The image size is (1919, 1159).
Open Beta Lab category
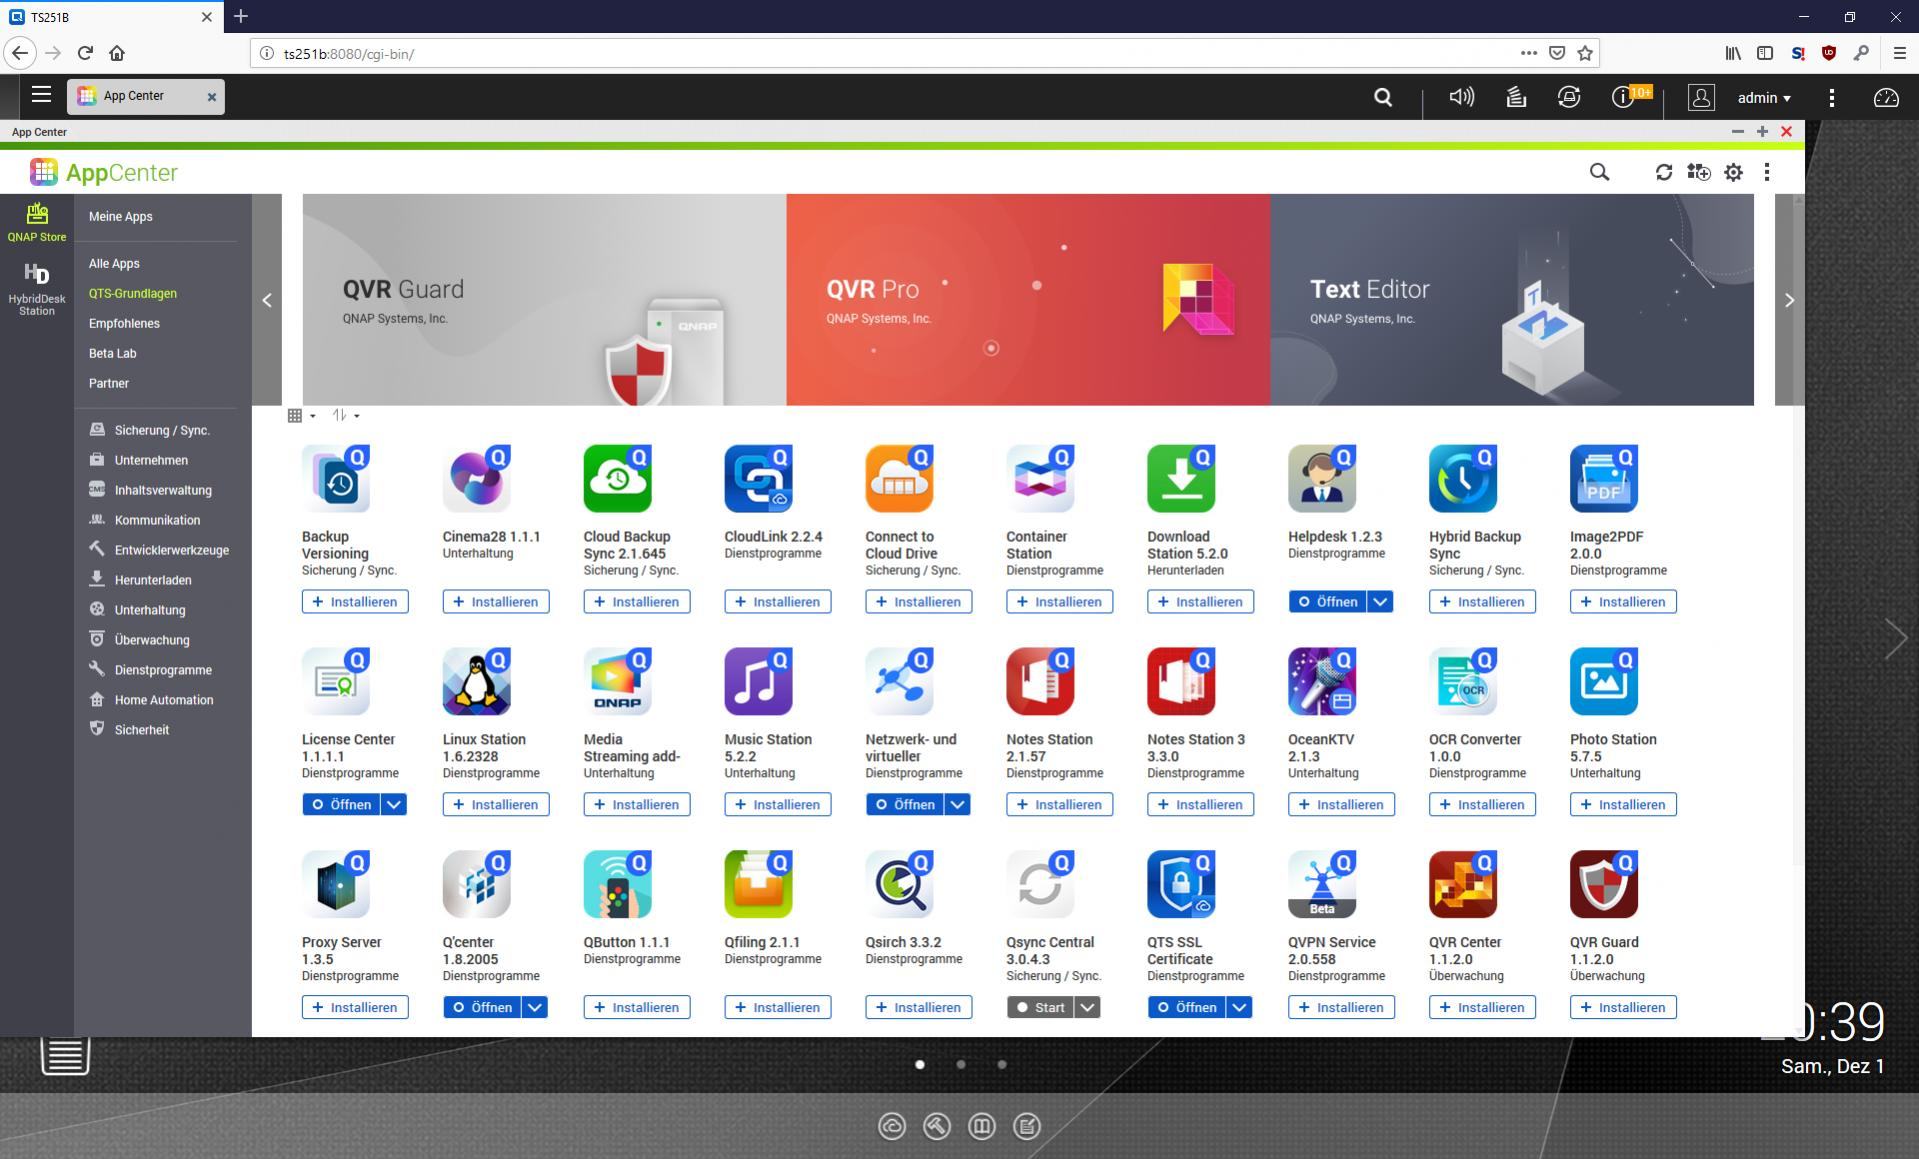112,353
